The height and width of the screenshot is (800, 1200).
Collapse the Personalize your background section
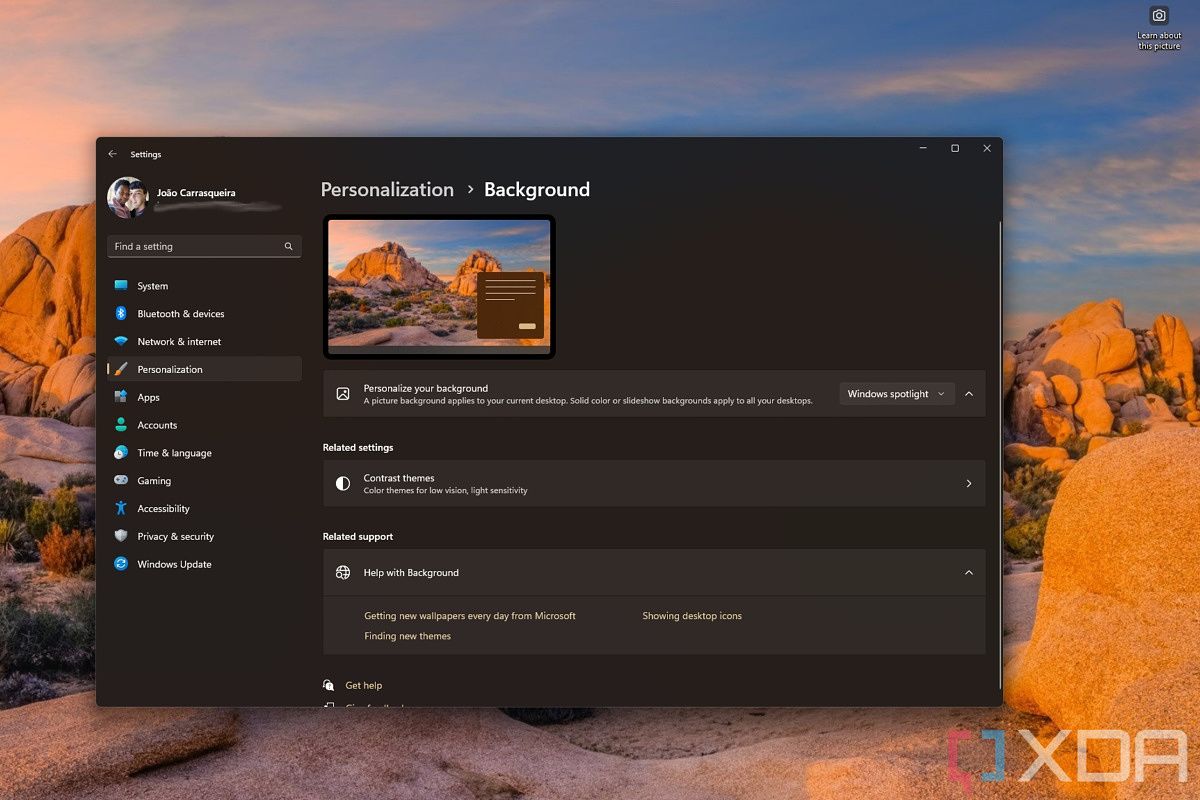tap(968, 393)
